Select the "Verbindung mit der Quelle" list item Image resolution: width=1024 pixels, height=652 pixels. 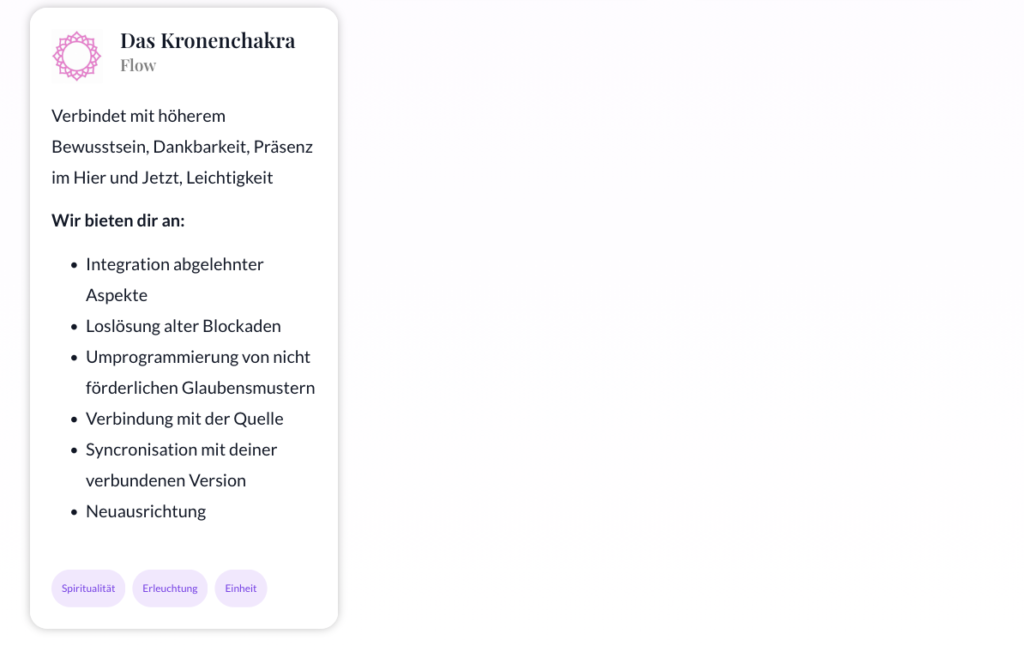184,418
